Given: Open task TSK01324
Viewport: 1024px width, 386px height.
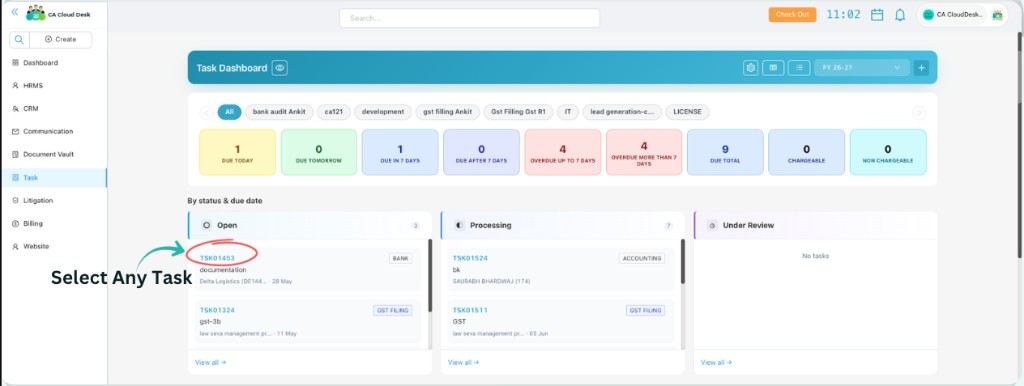Looking at the screenshot, I should click(x=217, y=310).
